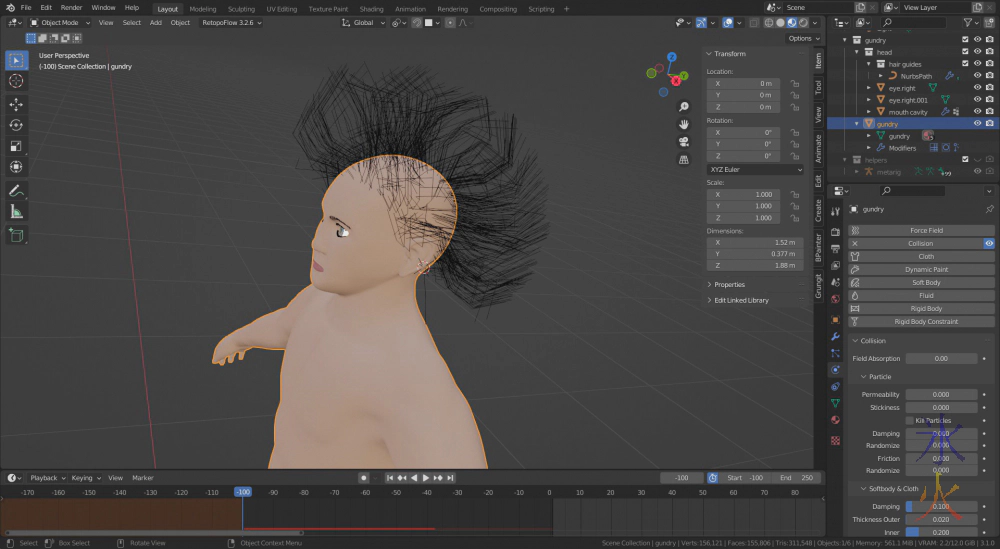The width and height of the screenshot is (1000, 549).
Task: Toggle camera view with the camera icon
Action: click(684, 142)
